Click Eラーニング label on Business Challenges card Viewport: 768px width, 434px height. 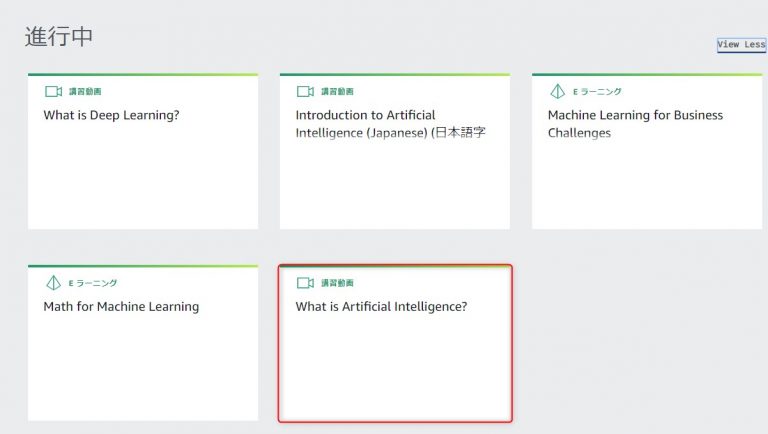[597, 92]
